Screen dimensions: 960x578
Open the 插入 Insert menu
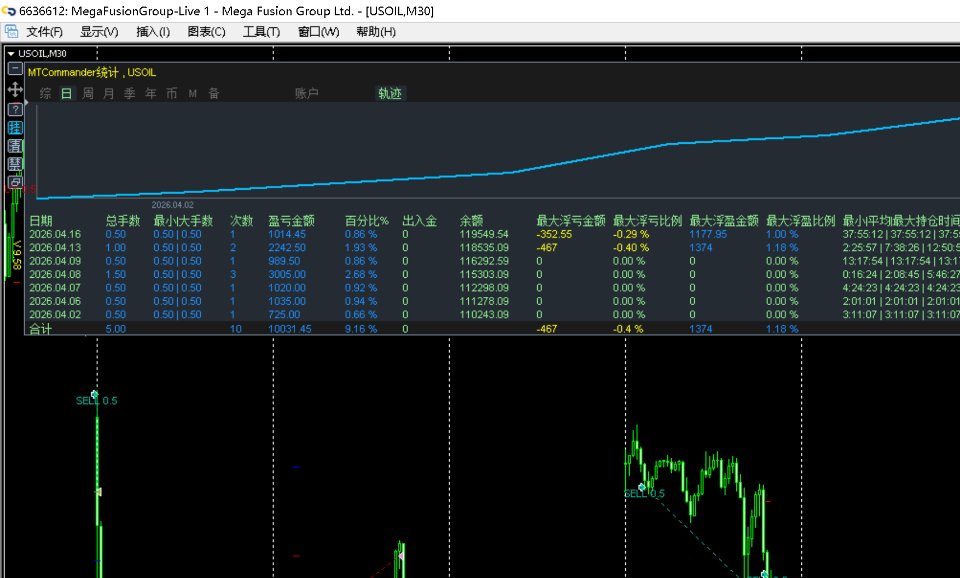coord(152,31)
